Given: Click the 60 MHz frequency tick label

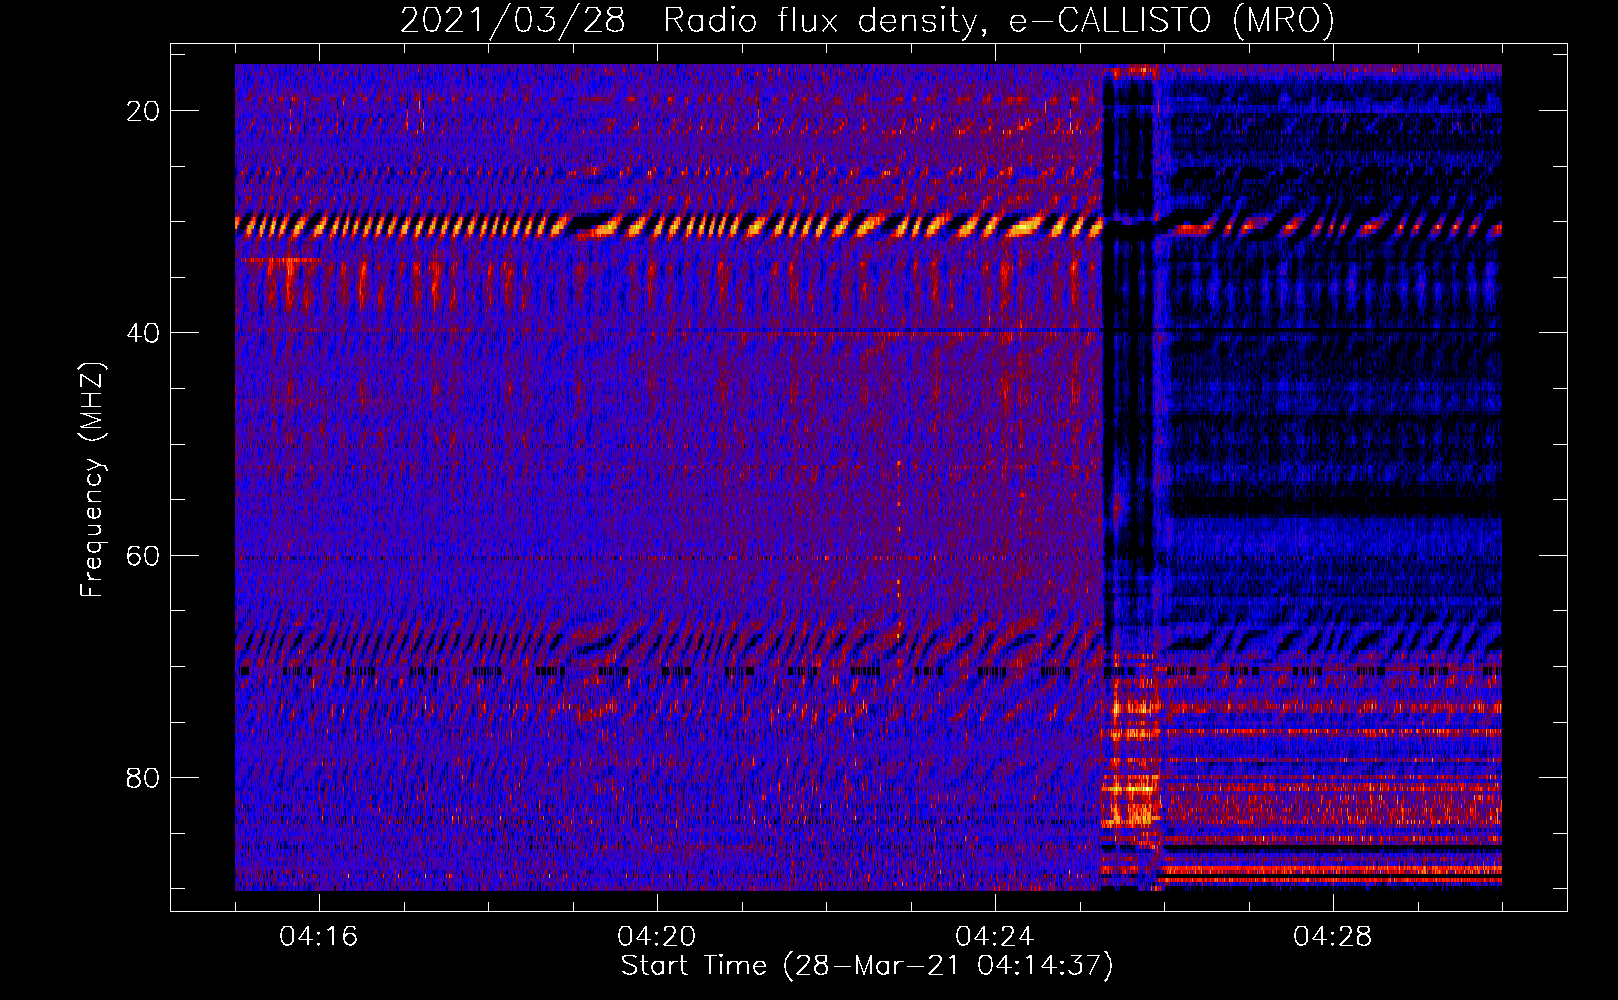Looking at the screenshot, I should pyautogui.click(x=144, y=555).
